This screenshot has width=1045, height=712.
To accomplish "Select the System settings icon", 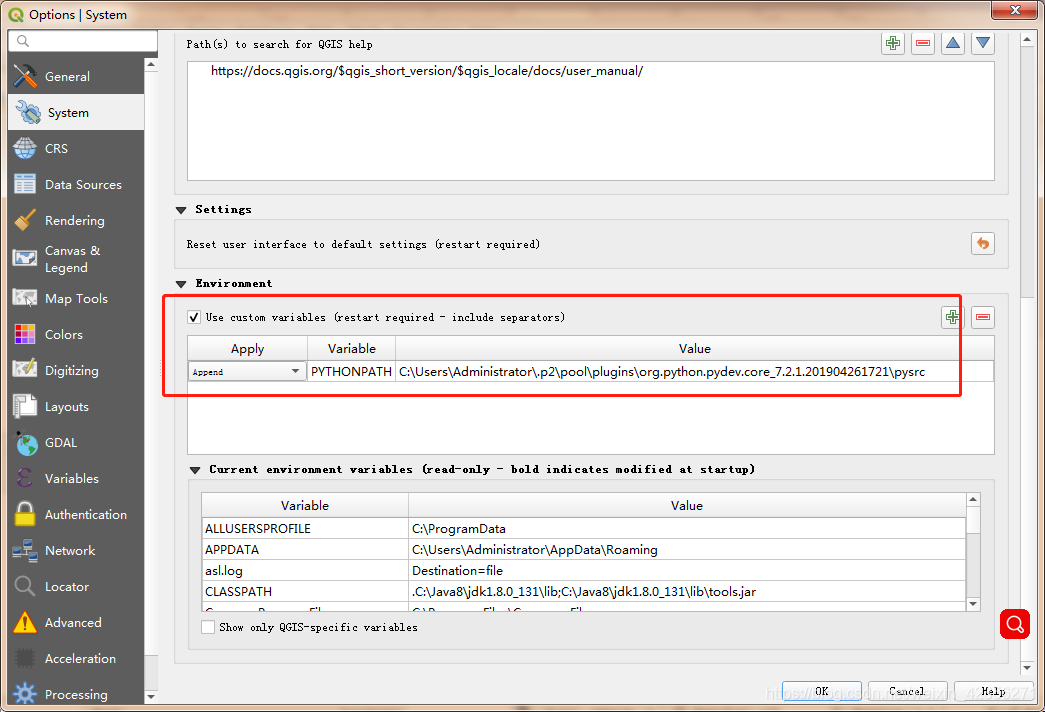I will [x=29, y=113].
